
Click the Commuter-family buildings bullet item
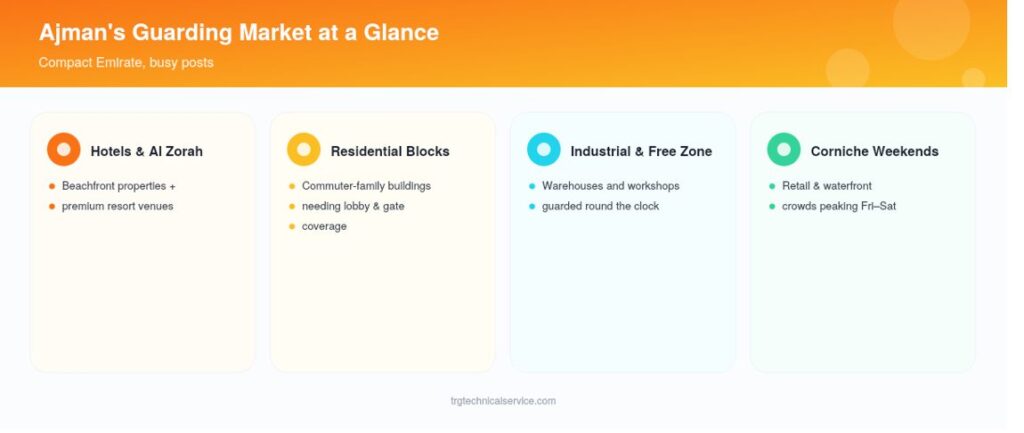(366, 186)
